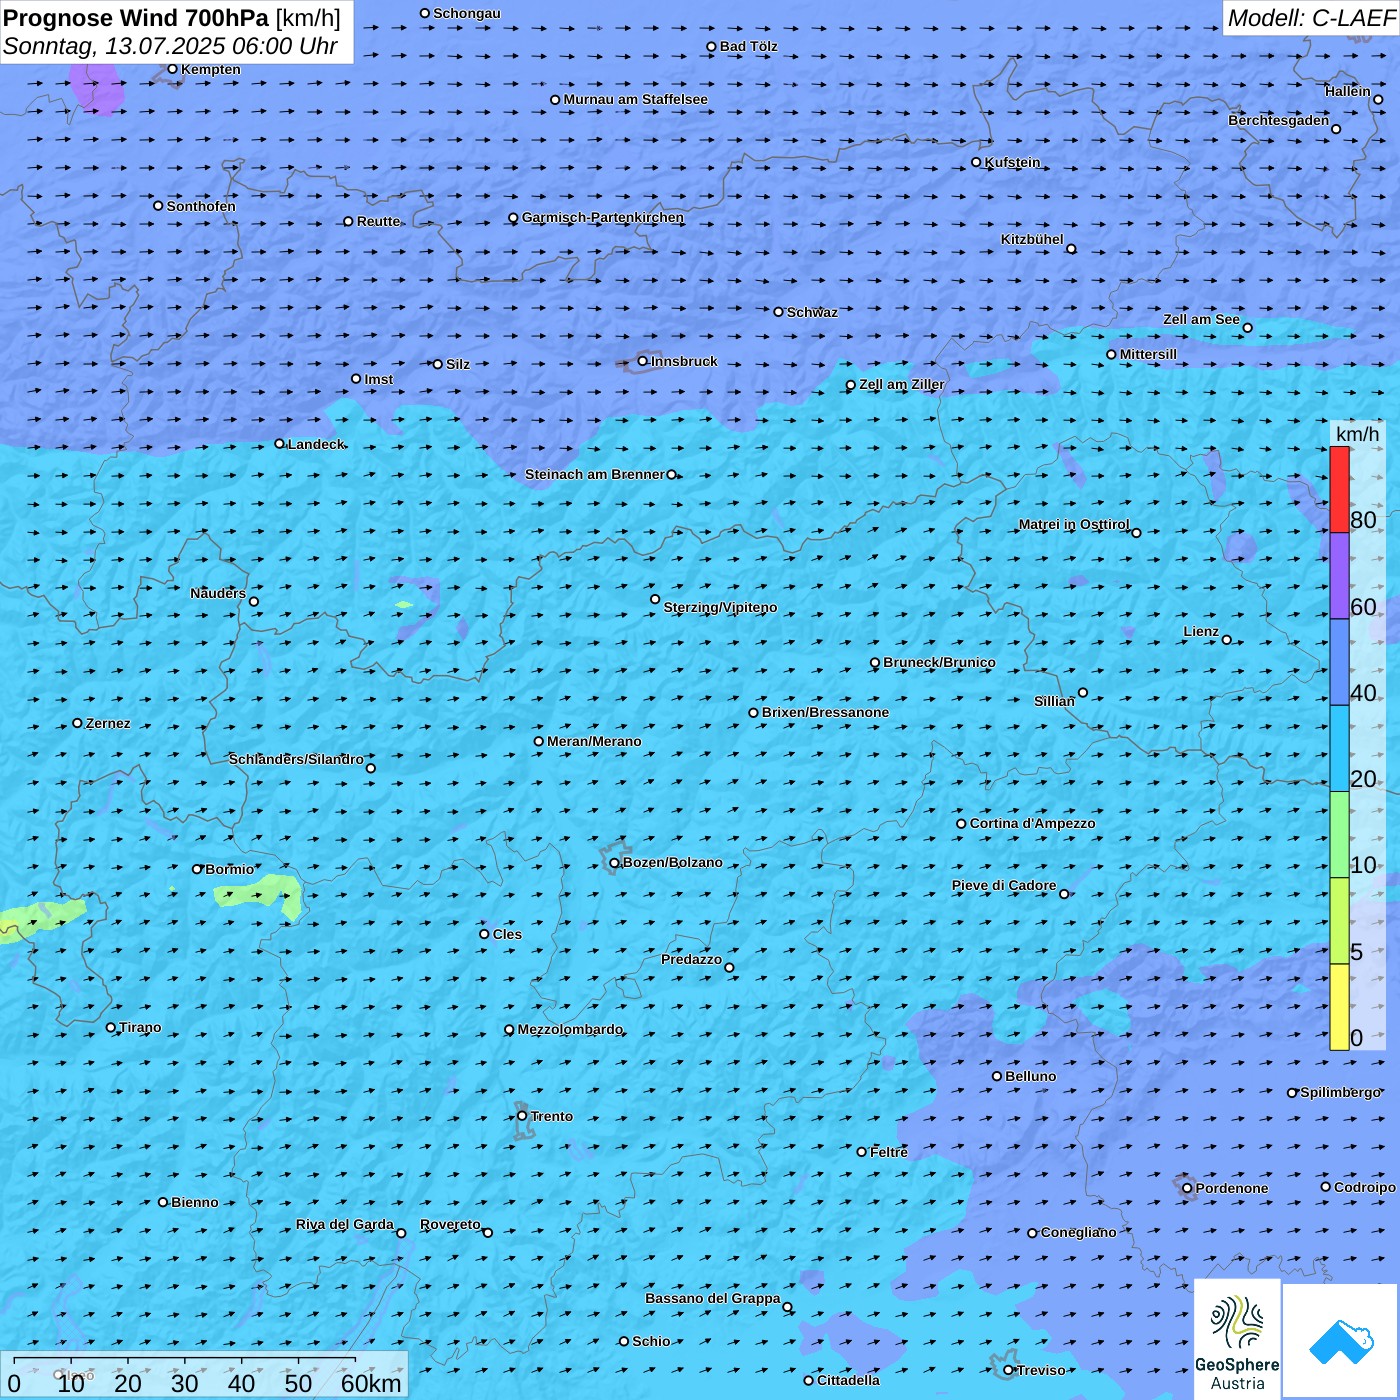Select the Treviso label
This screenshot has width=1400, height=1400.
1041,1370
